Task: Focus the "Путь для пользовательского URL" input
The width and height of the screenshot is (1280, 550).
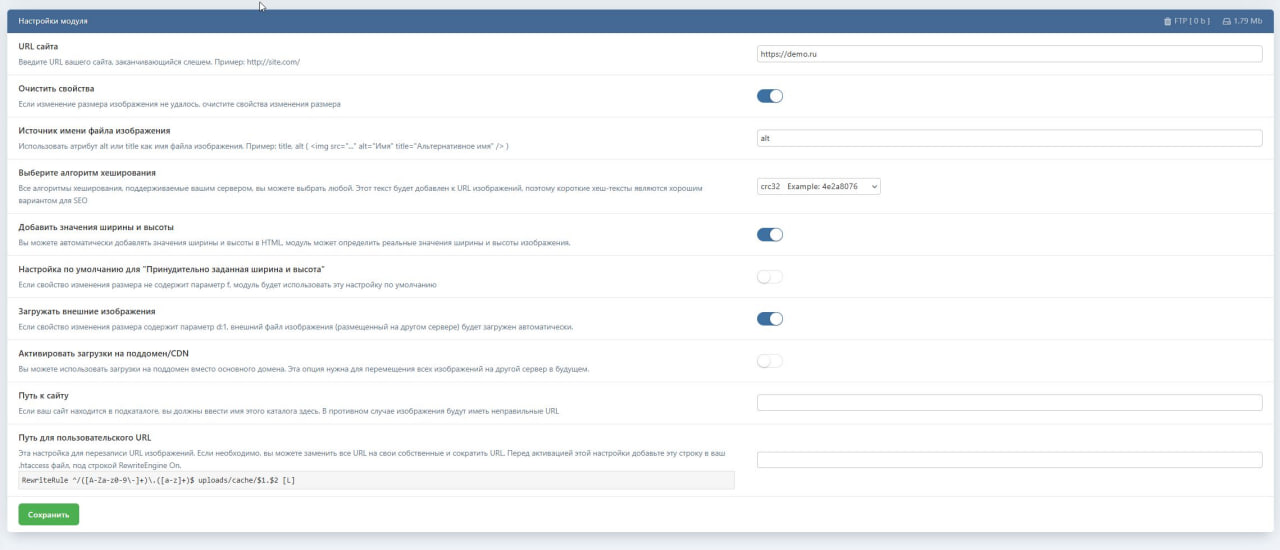Action: 1009,460
